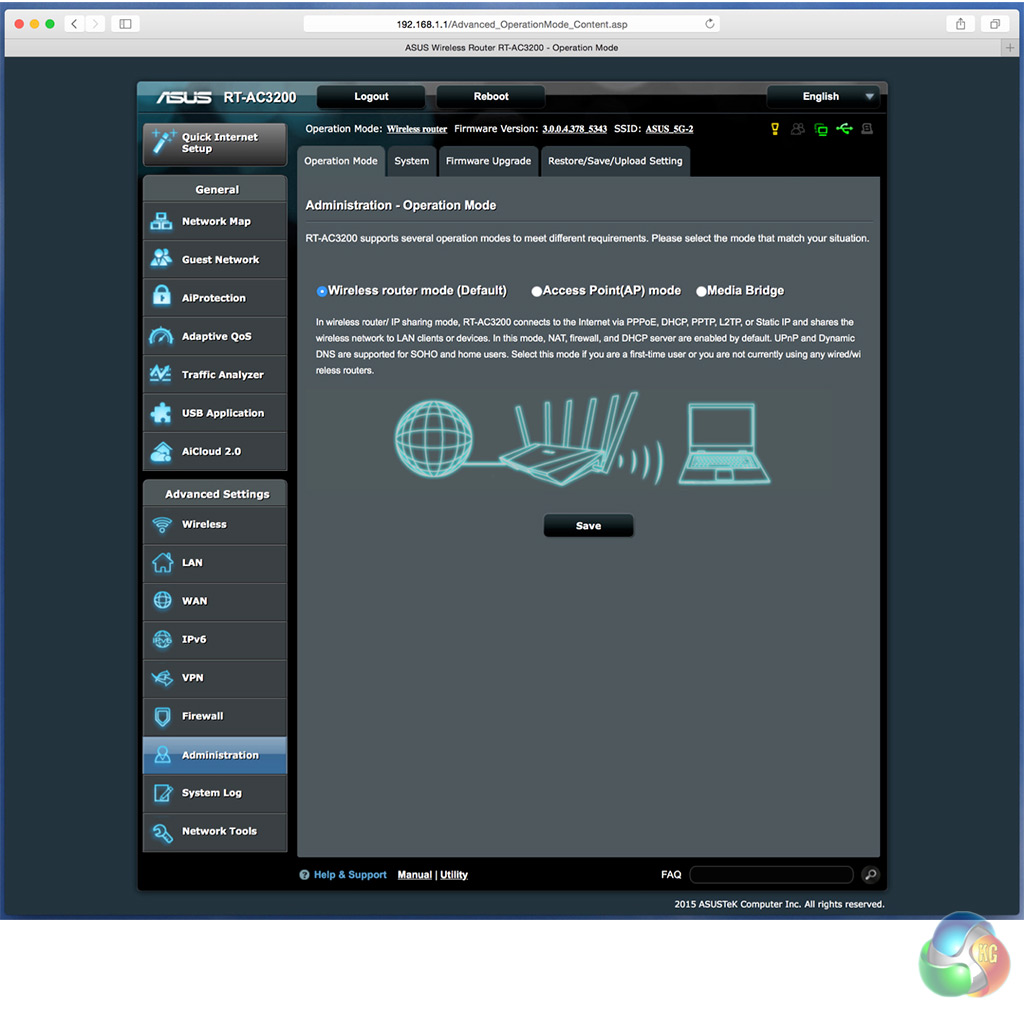Screen dimensions: 1024x1014
Task: Open Traffic Analyzer page
Action: pyautogui.click(x=215, y=375)
